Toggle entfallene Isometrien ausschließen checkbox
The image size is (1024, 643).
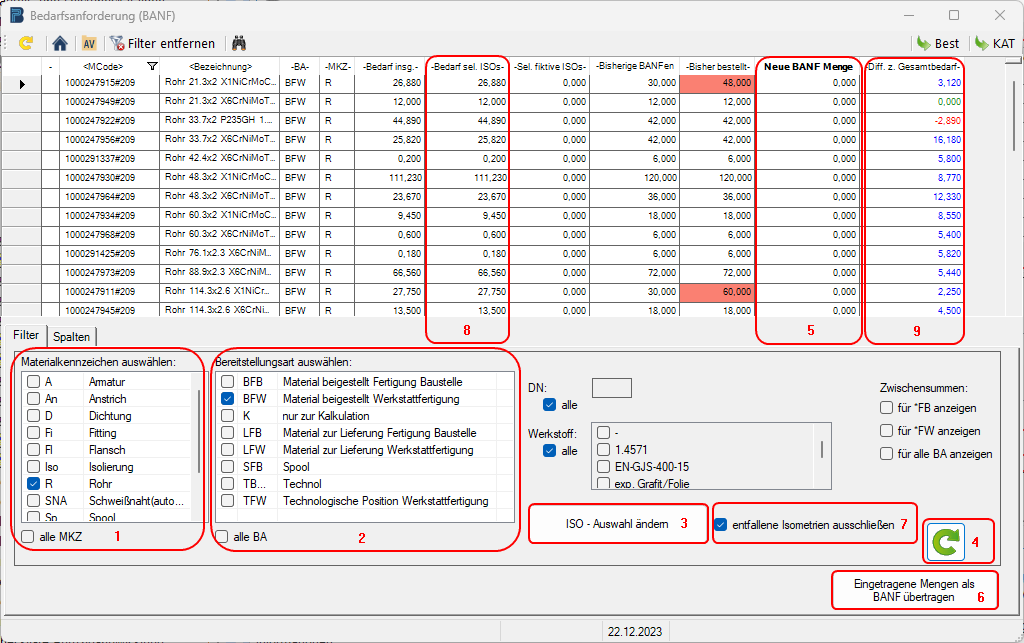click(x=722, y=524)
